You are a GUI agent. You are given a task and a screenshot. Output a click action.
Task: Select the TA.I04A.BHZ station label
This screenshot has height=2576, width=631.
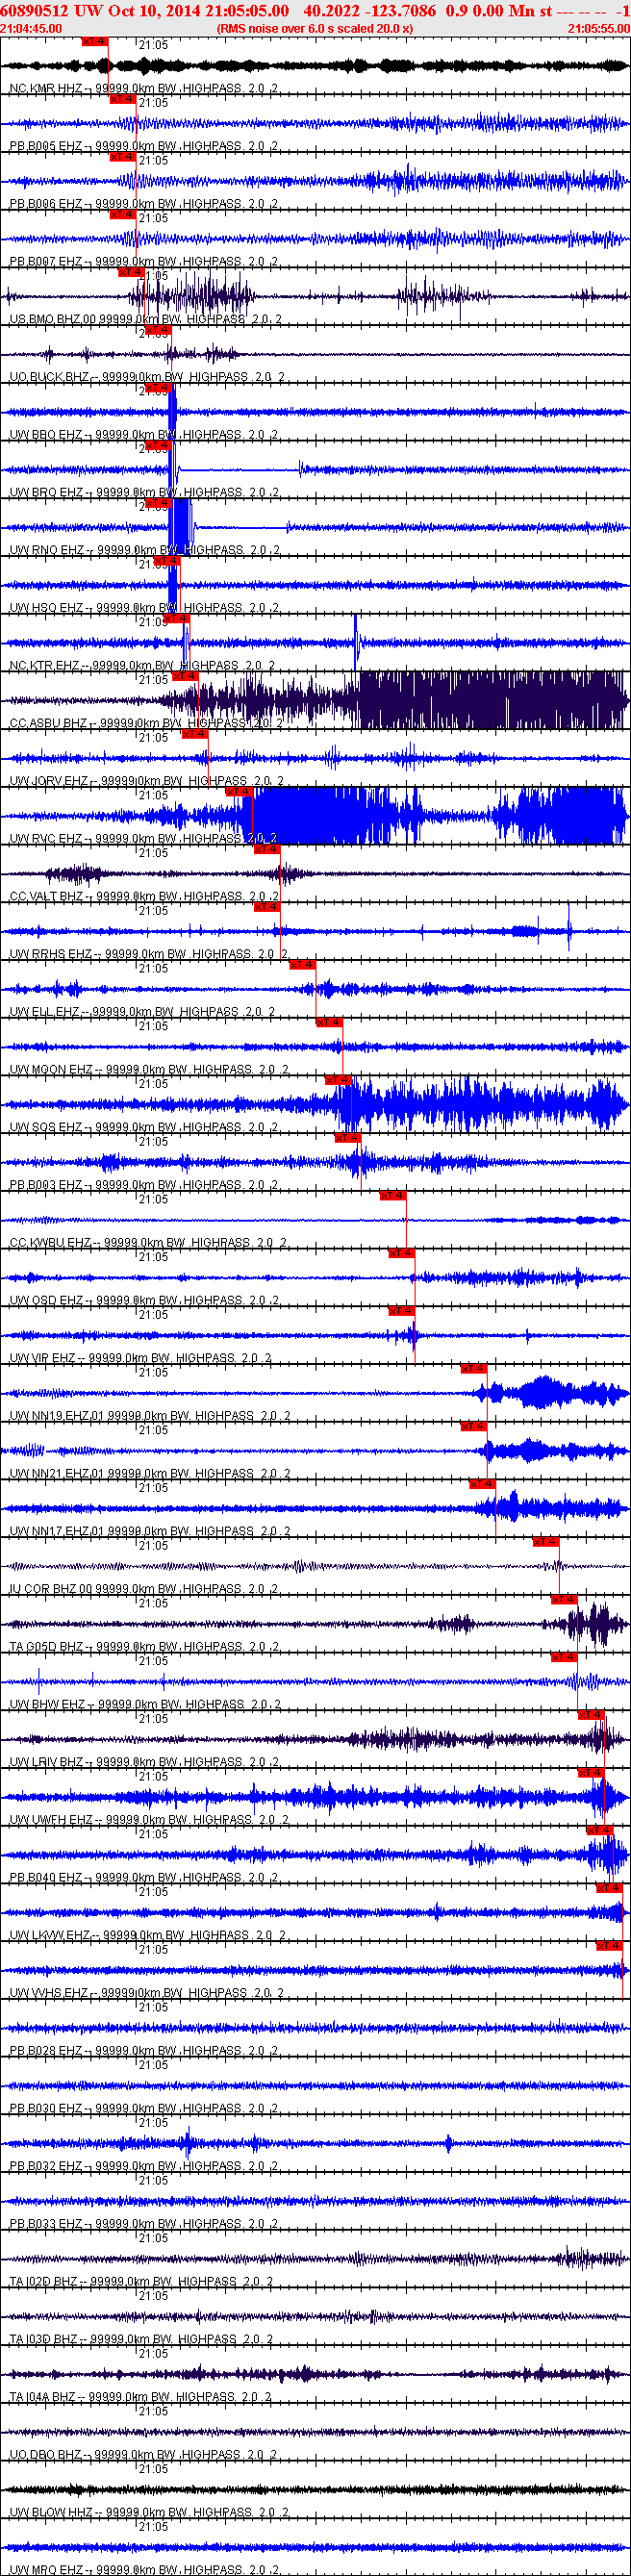coord(141,2399)
